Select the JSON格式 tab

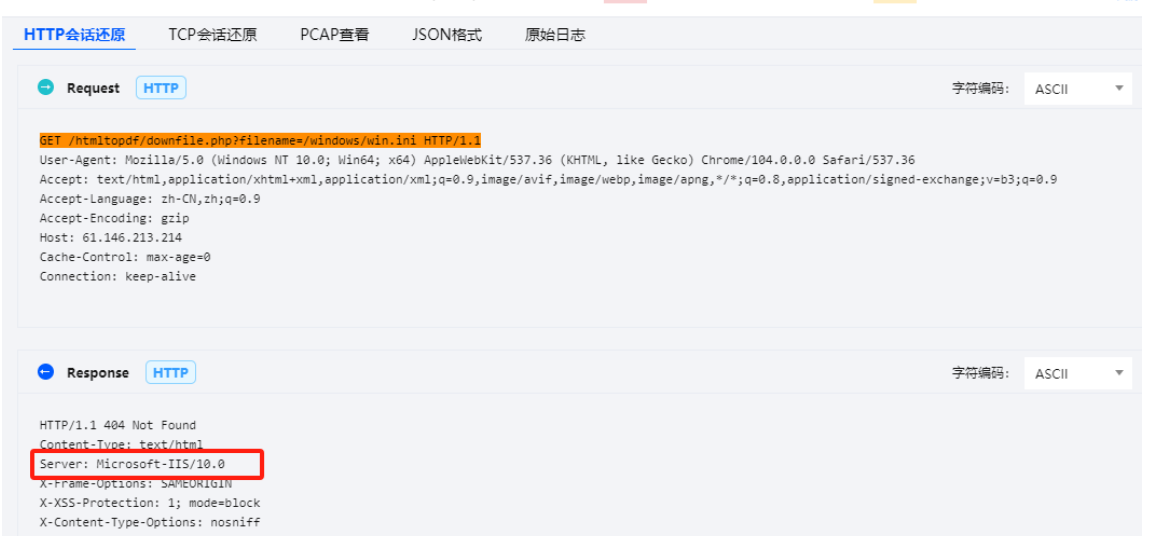coord(446,35)
